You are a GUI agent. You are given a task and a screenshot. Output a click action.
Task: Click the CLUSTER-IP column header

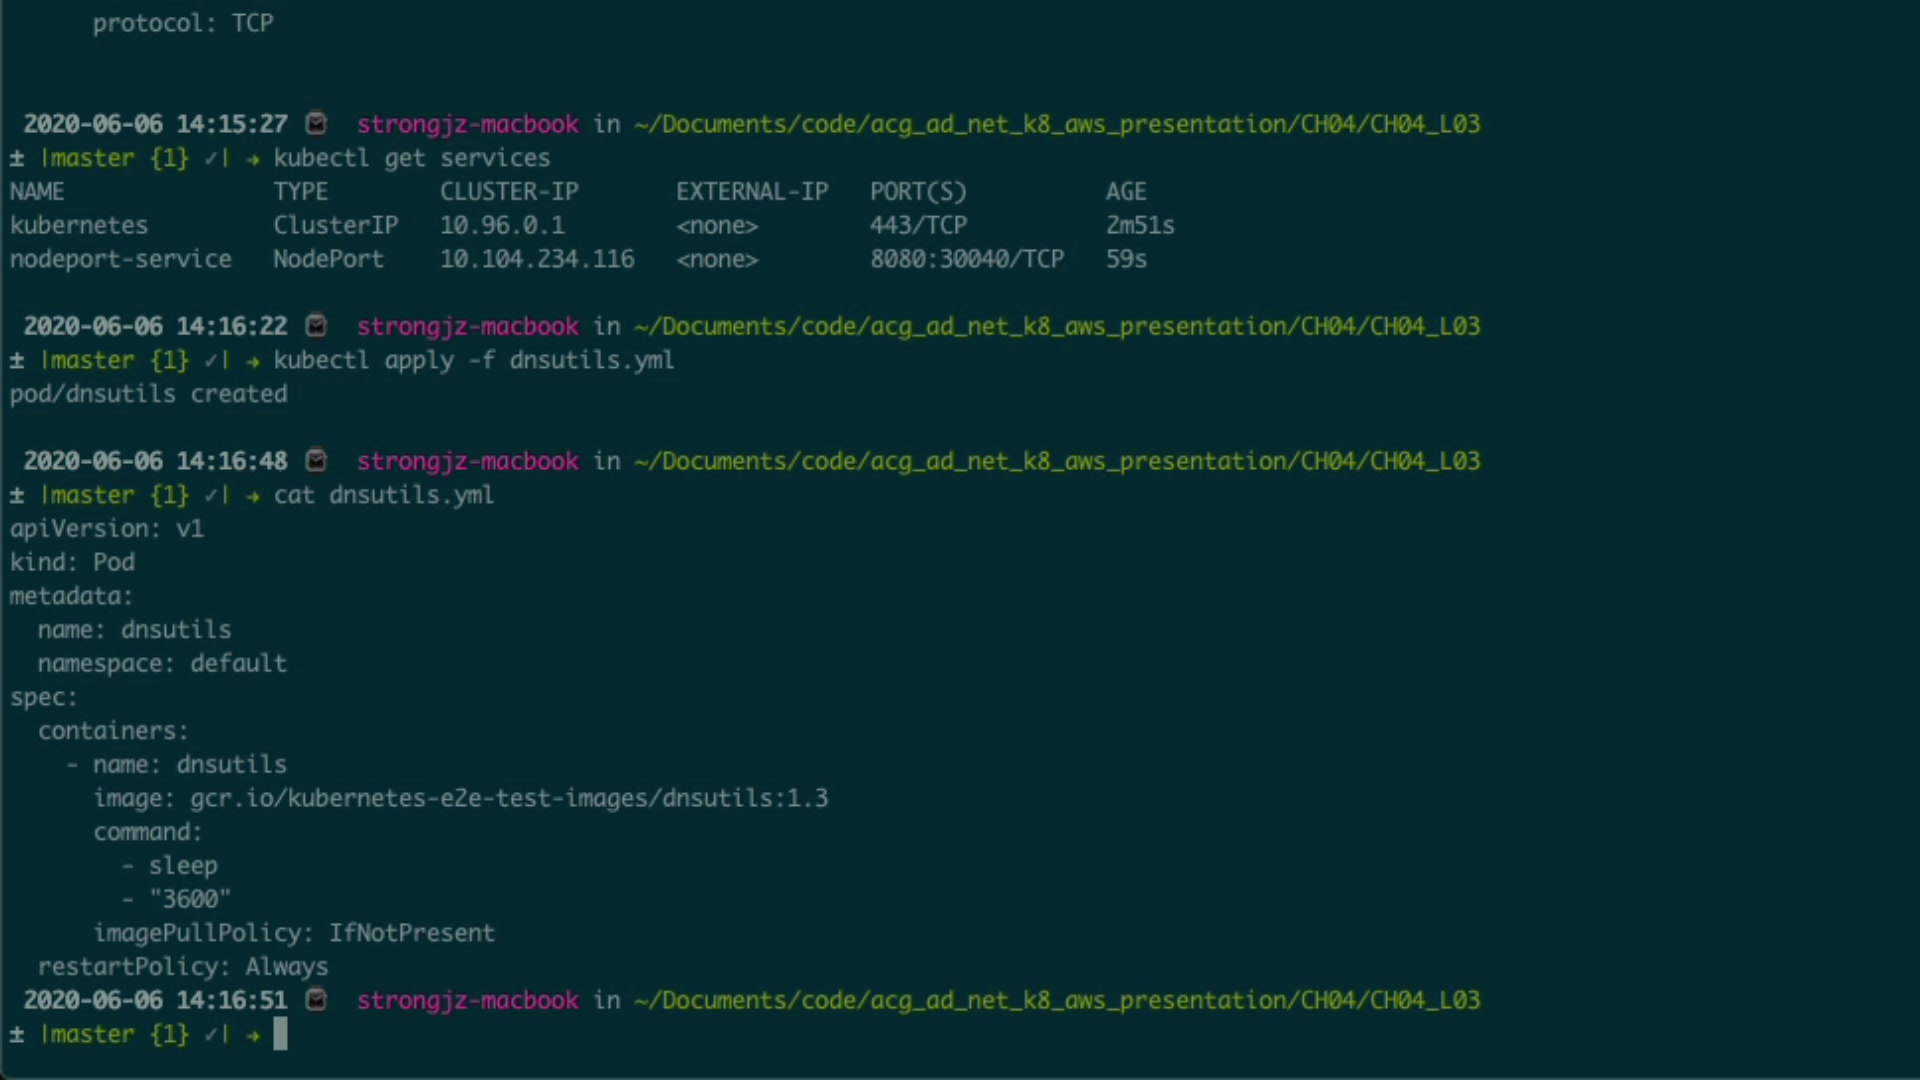point(509,191)
